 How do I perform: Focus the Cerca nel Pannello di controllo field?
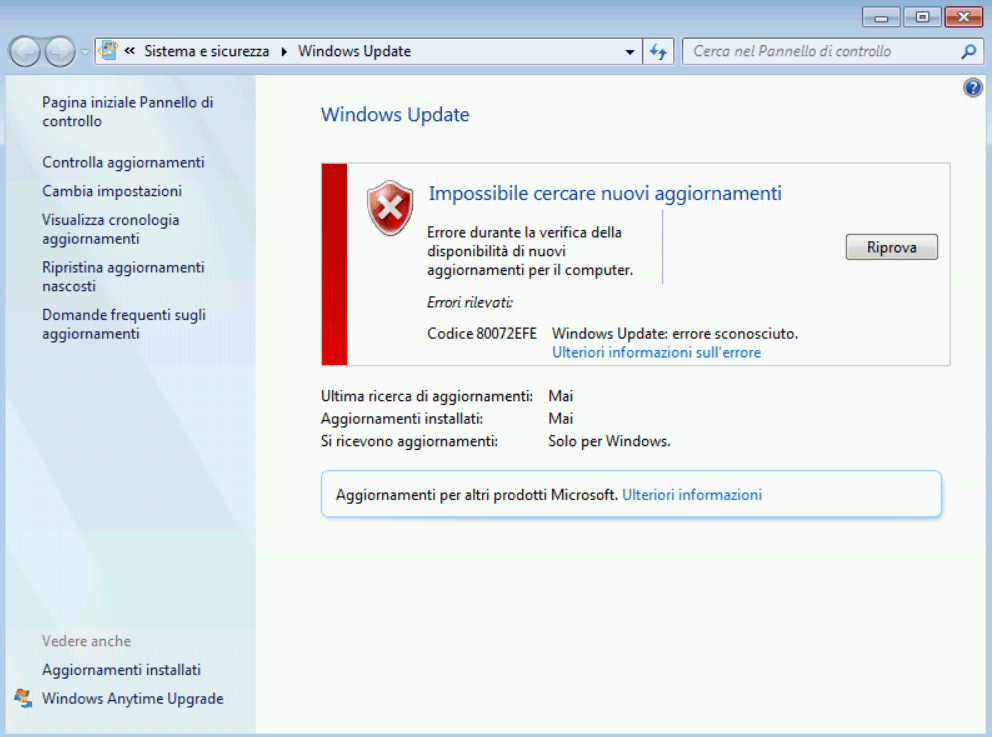coord(822,51)
